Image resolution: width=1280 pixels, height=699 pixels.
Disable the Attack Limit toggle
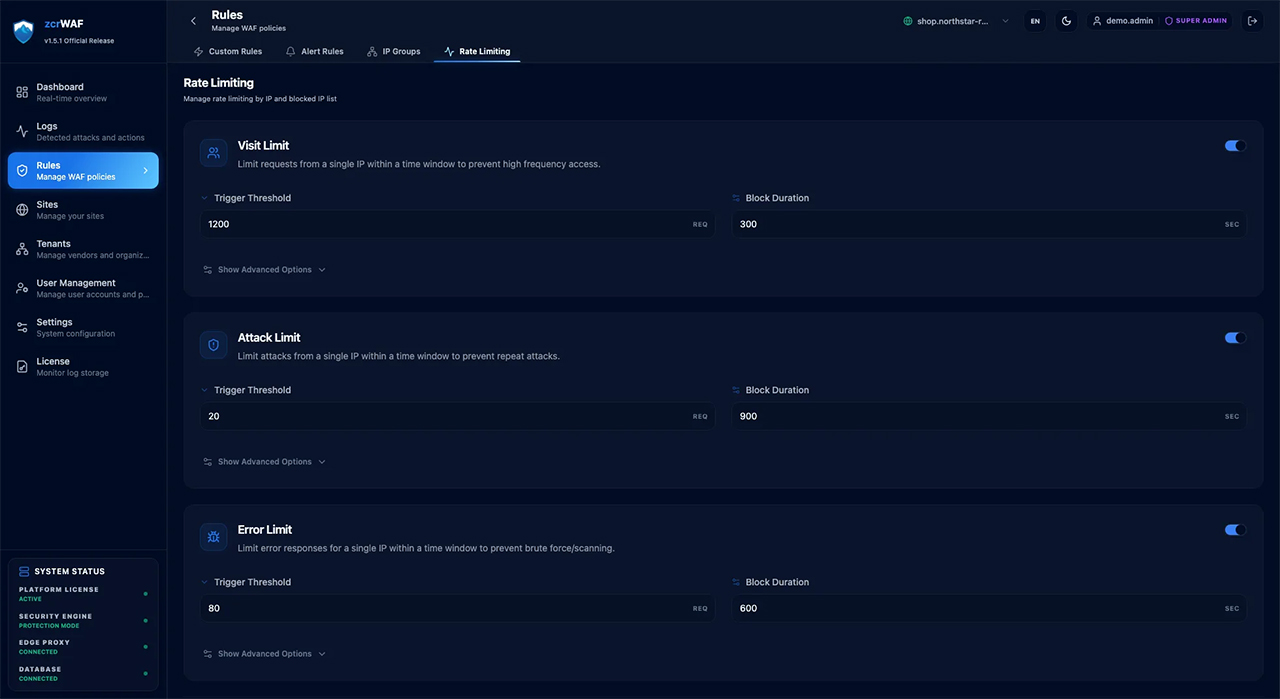point(1235,338)
